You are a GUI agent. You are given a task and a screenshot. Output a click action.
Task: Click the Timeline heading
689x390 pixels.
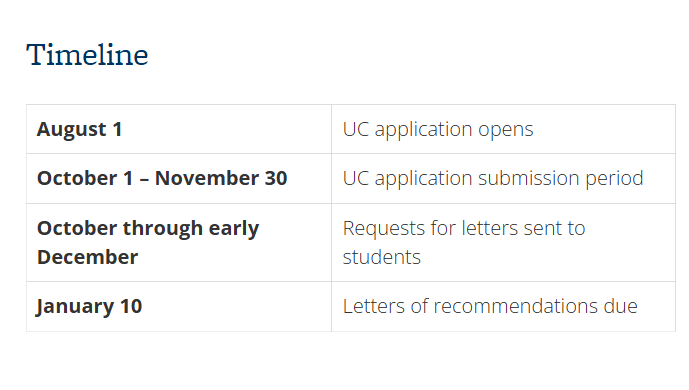pos(87,55)
